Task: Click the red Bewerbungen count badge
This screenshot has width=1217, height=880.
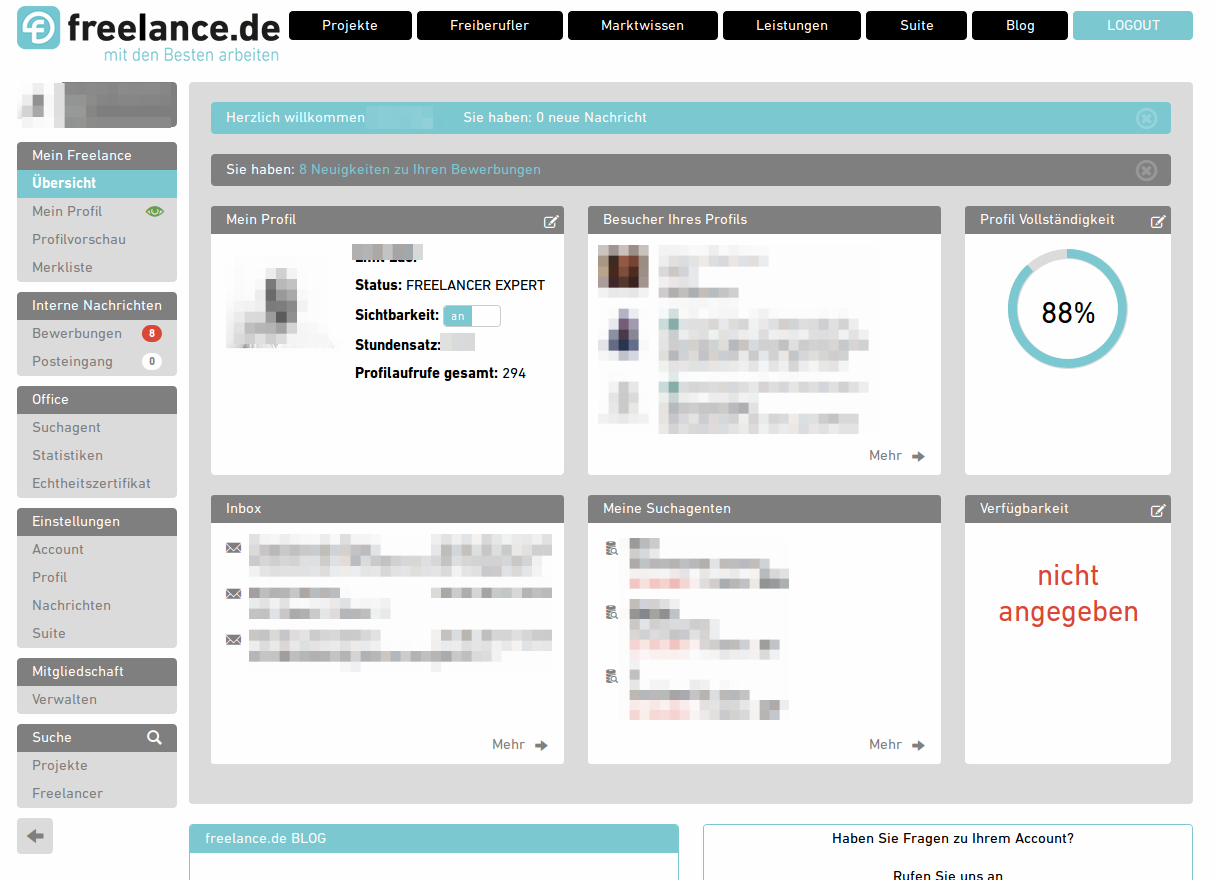Action: coord(152,333)
